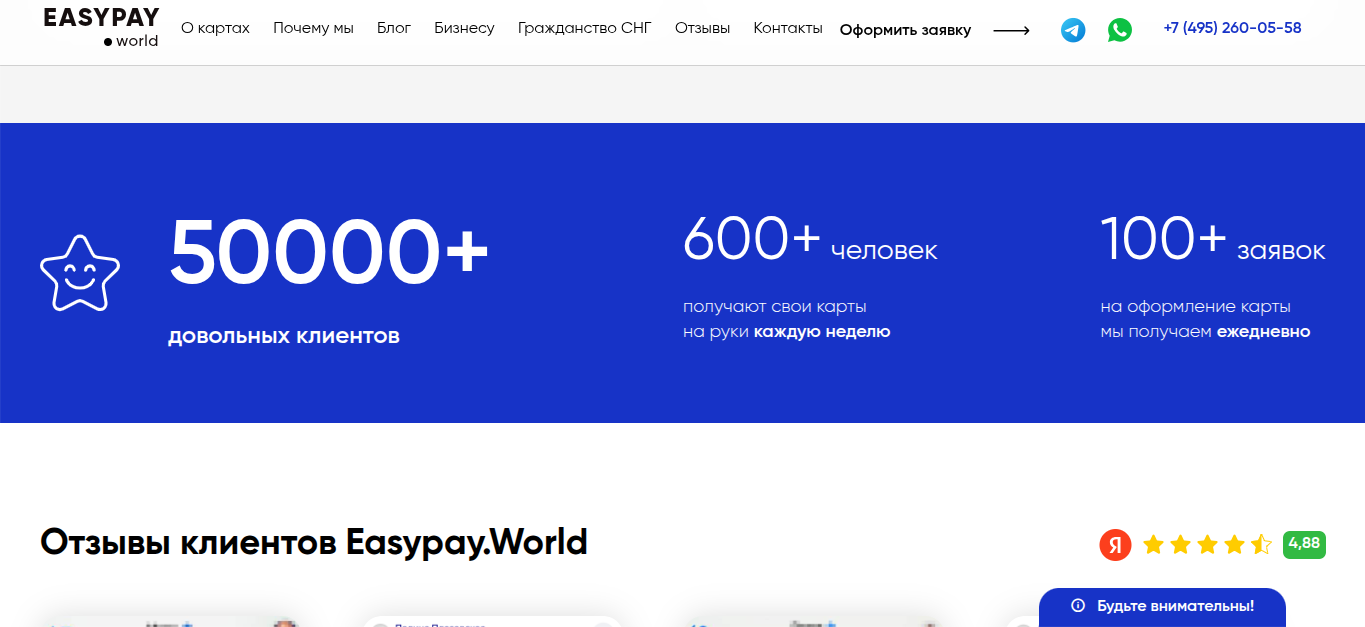Screen dimensions: 1365x627
Task: Open the 'Почему мы' menu item
Action: point(313,27)
